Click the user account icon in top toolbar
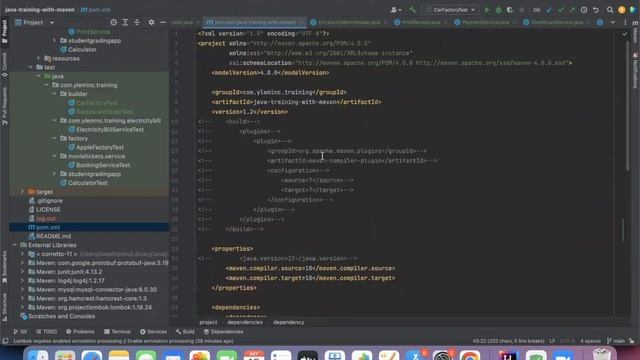Image resolution: width=640 pixels, height=360 pixels. point(396,10)
